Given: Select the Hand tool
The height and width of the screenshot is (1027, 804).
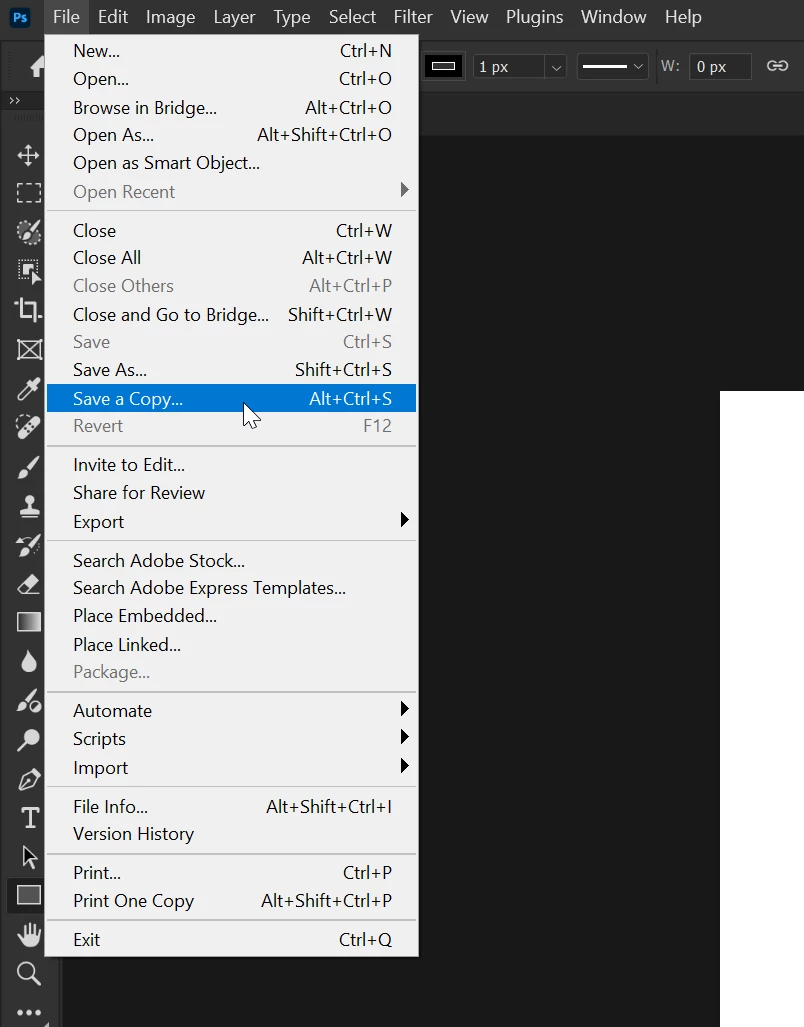Looking at the screenshot, I should 28,935.
